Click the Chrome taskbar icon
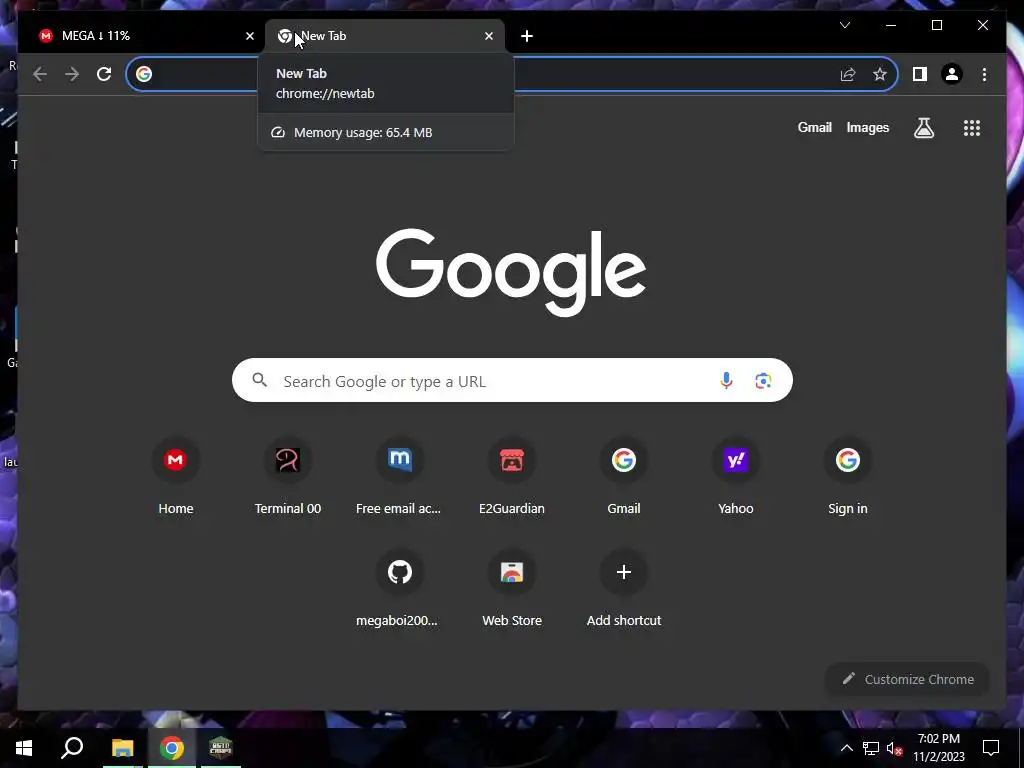Viewport: 1024px width, 768px height. (172, 748)
